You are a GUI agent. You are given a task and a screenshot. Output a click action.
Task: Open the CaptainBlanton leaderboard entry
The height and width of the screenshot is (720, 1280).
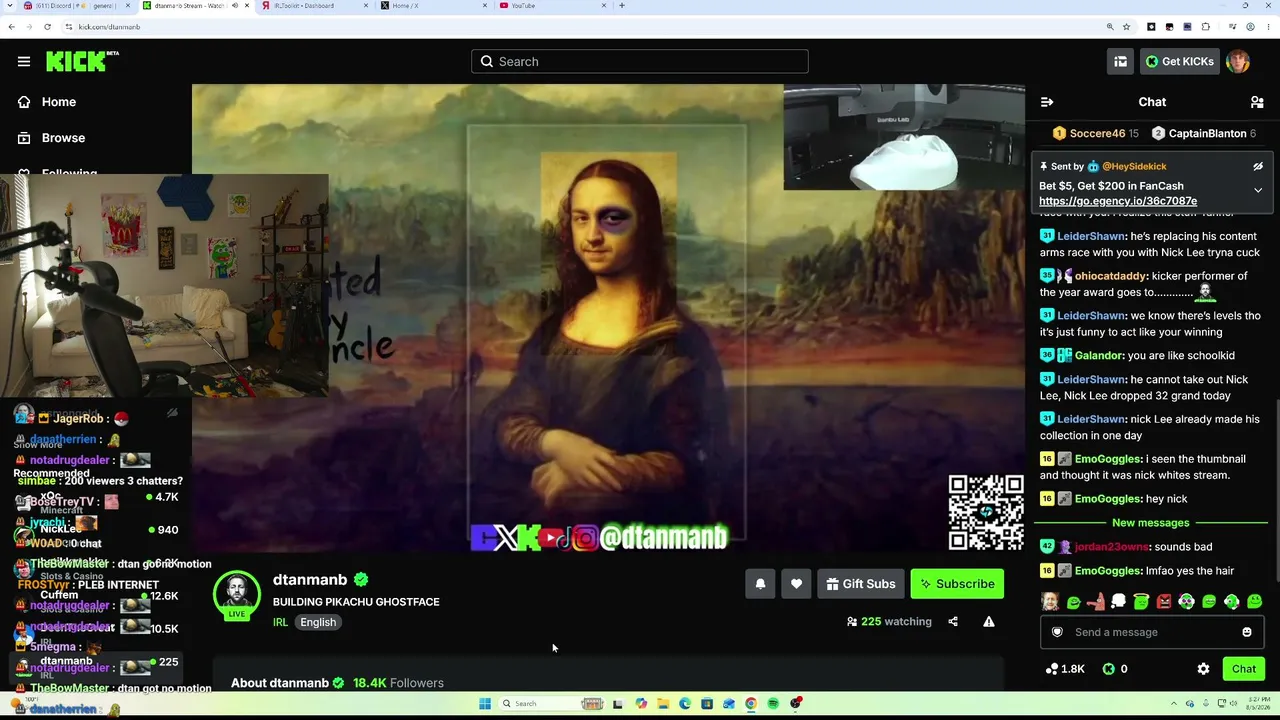(x=1204, y=134)
